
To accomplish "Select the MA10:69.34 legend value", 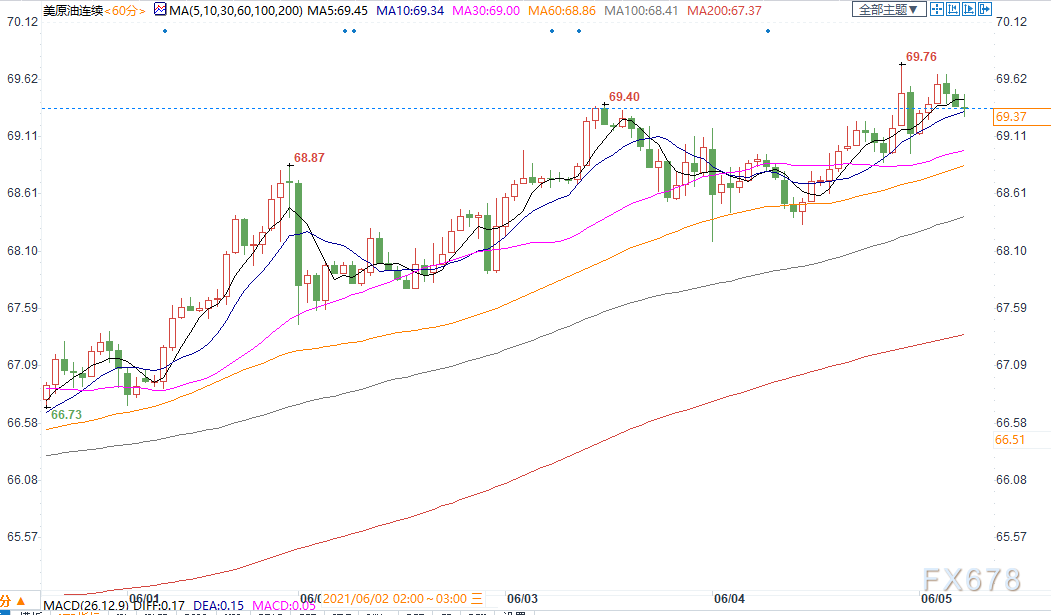I will [x=410, y=11].
